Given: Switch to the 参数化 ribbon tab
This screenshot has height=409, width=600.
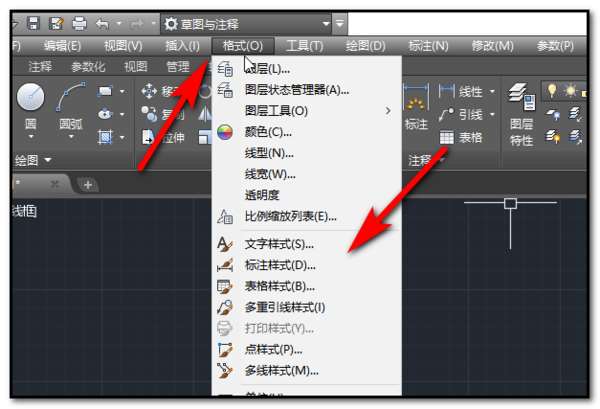Looking at the screenshot, I should click(88, 67).
